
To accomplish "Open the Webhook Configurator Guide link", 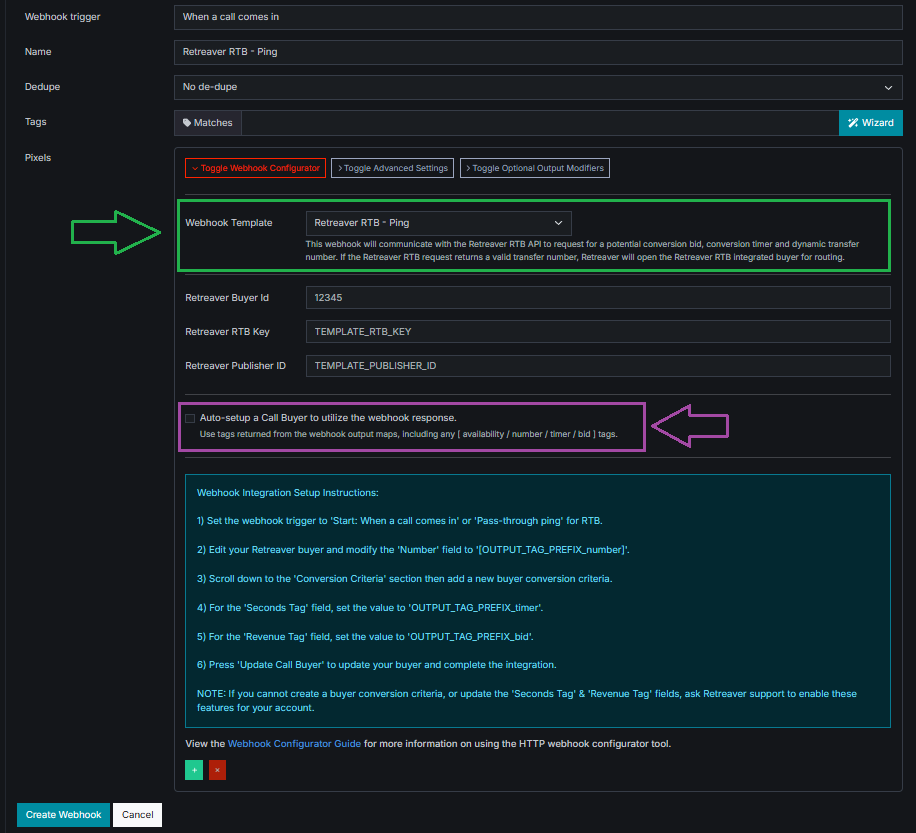I will (x=295, y=743).
